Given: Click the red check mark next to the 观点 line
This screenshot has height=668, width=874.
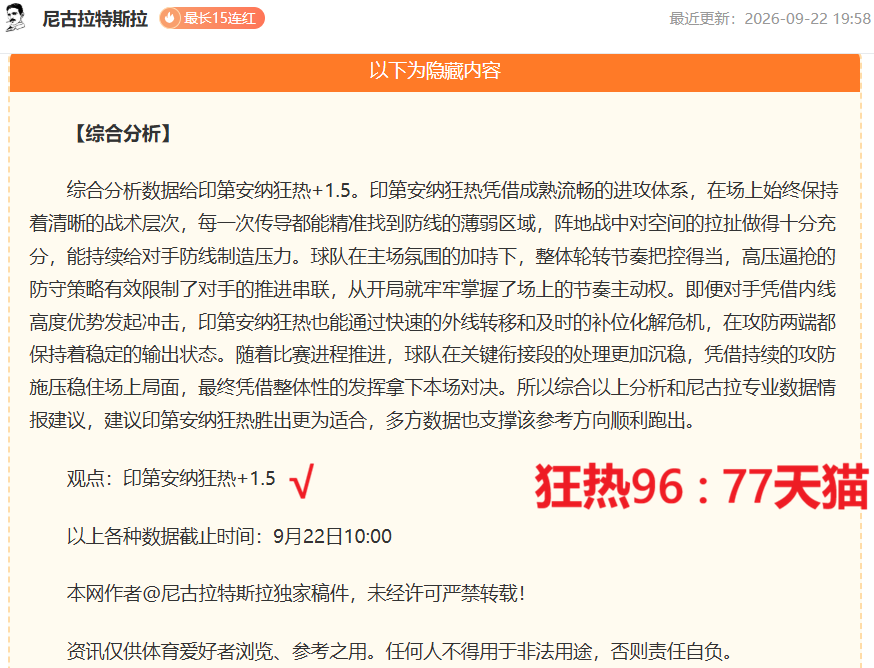Looking at the screenshot, I should point(302,481).
